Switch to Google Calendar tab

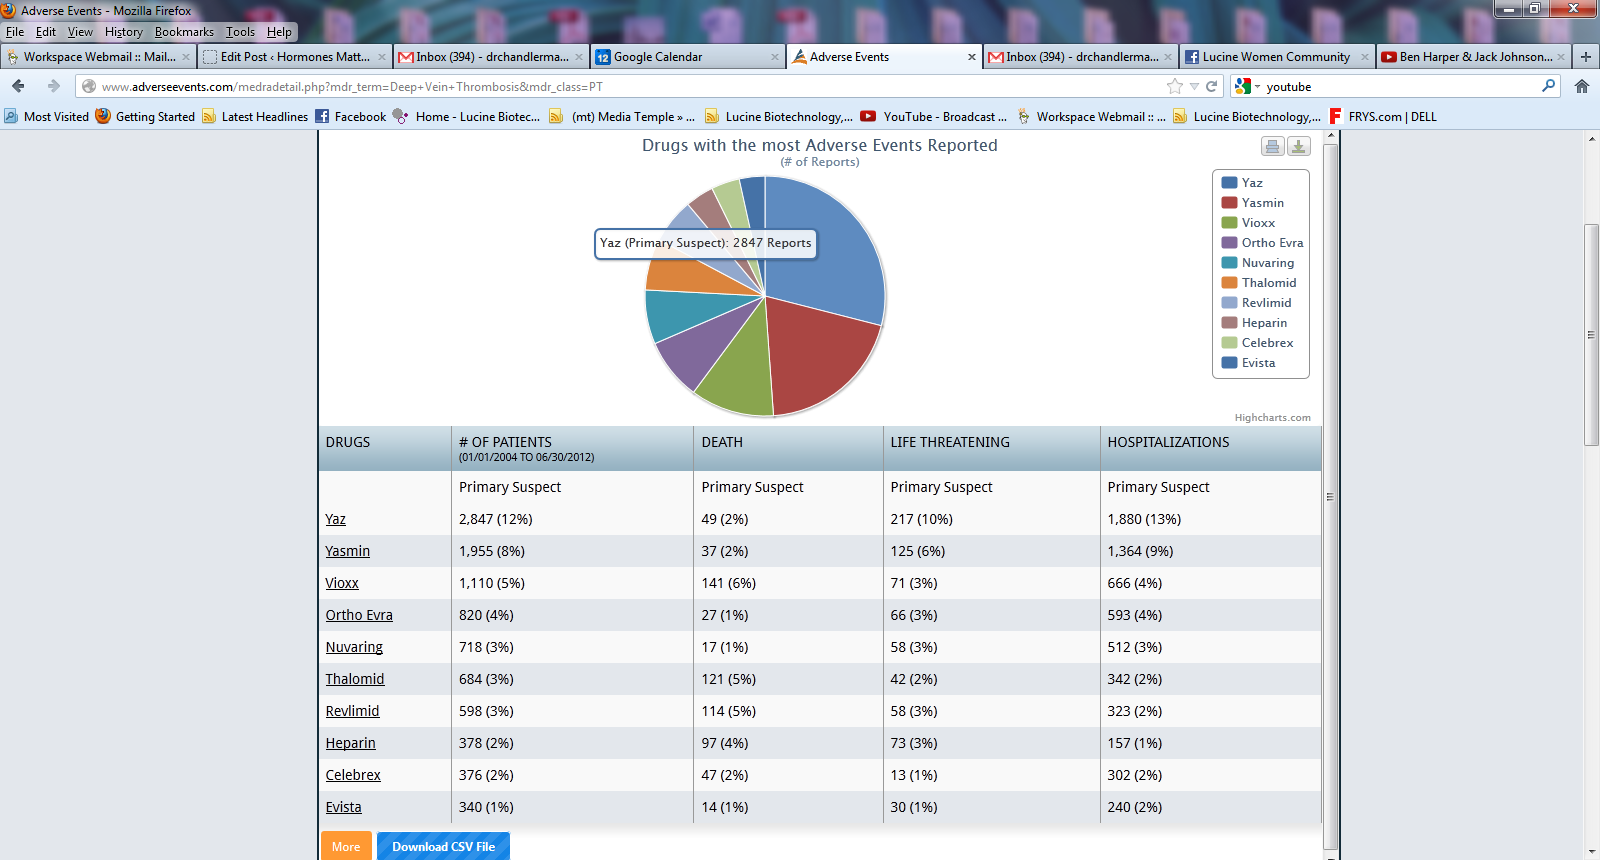pyautogui.click(x=687, y=57)
